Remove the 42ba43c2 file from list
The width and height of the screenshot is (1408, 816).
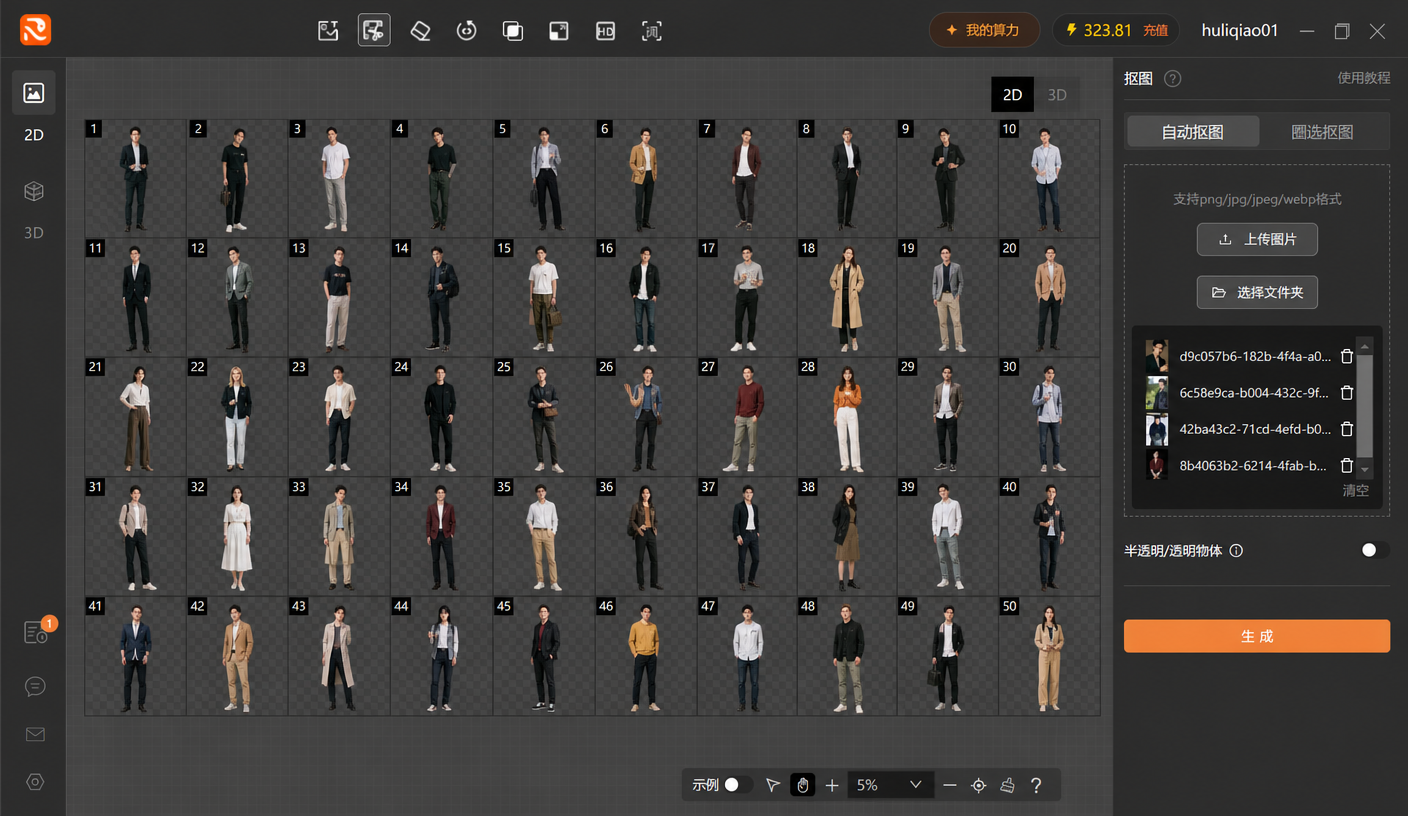pos(1347,429)
